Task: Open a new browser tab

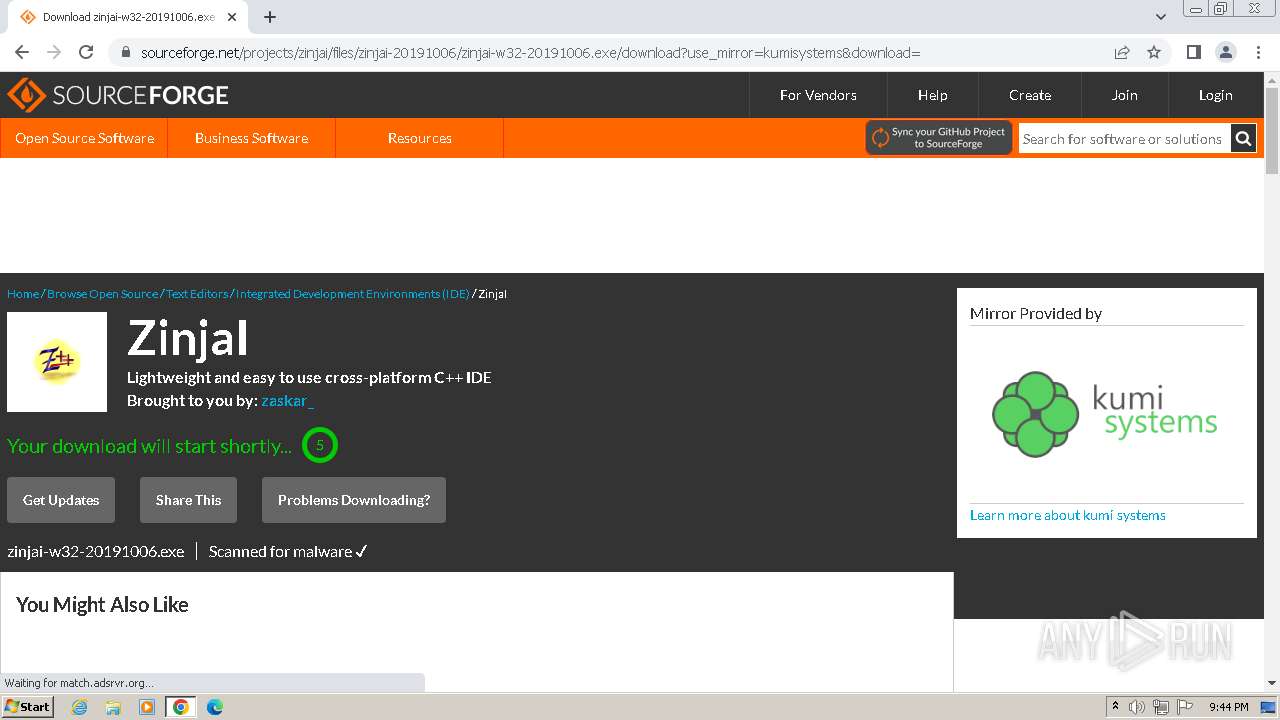Action: tap(270, 17)
